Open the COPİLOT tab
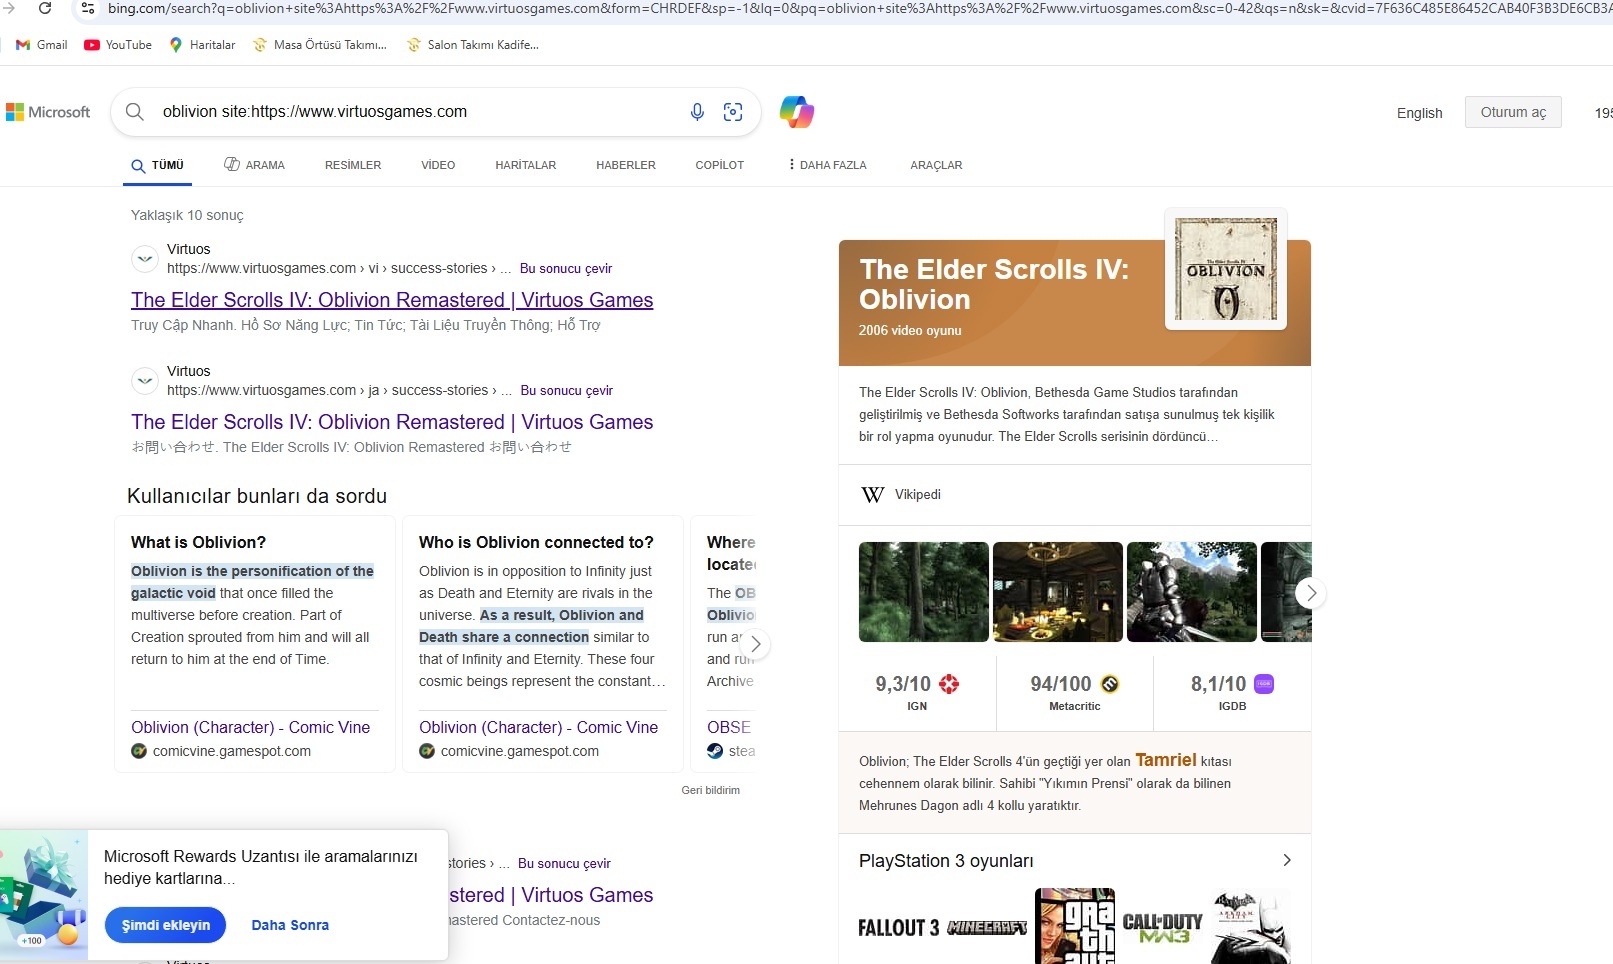 click(x=720, y=165)
